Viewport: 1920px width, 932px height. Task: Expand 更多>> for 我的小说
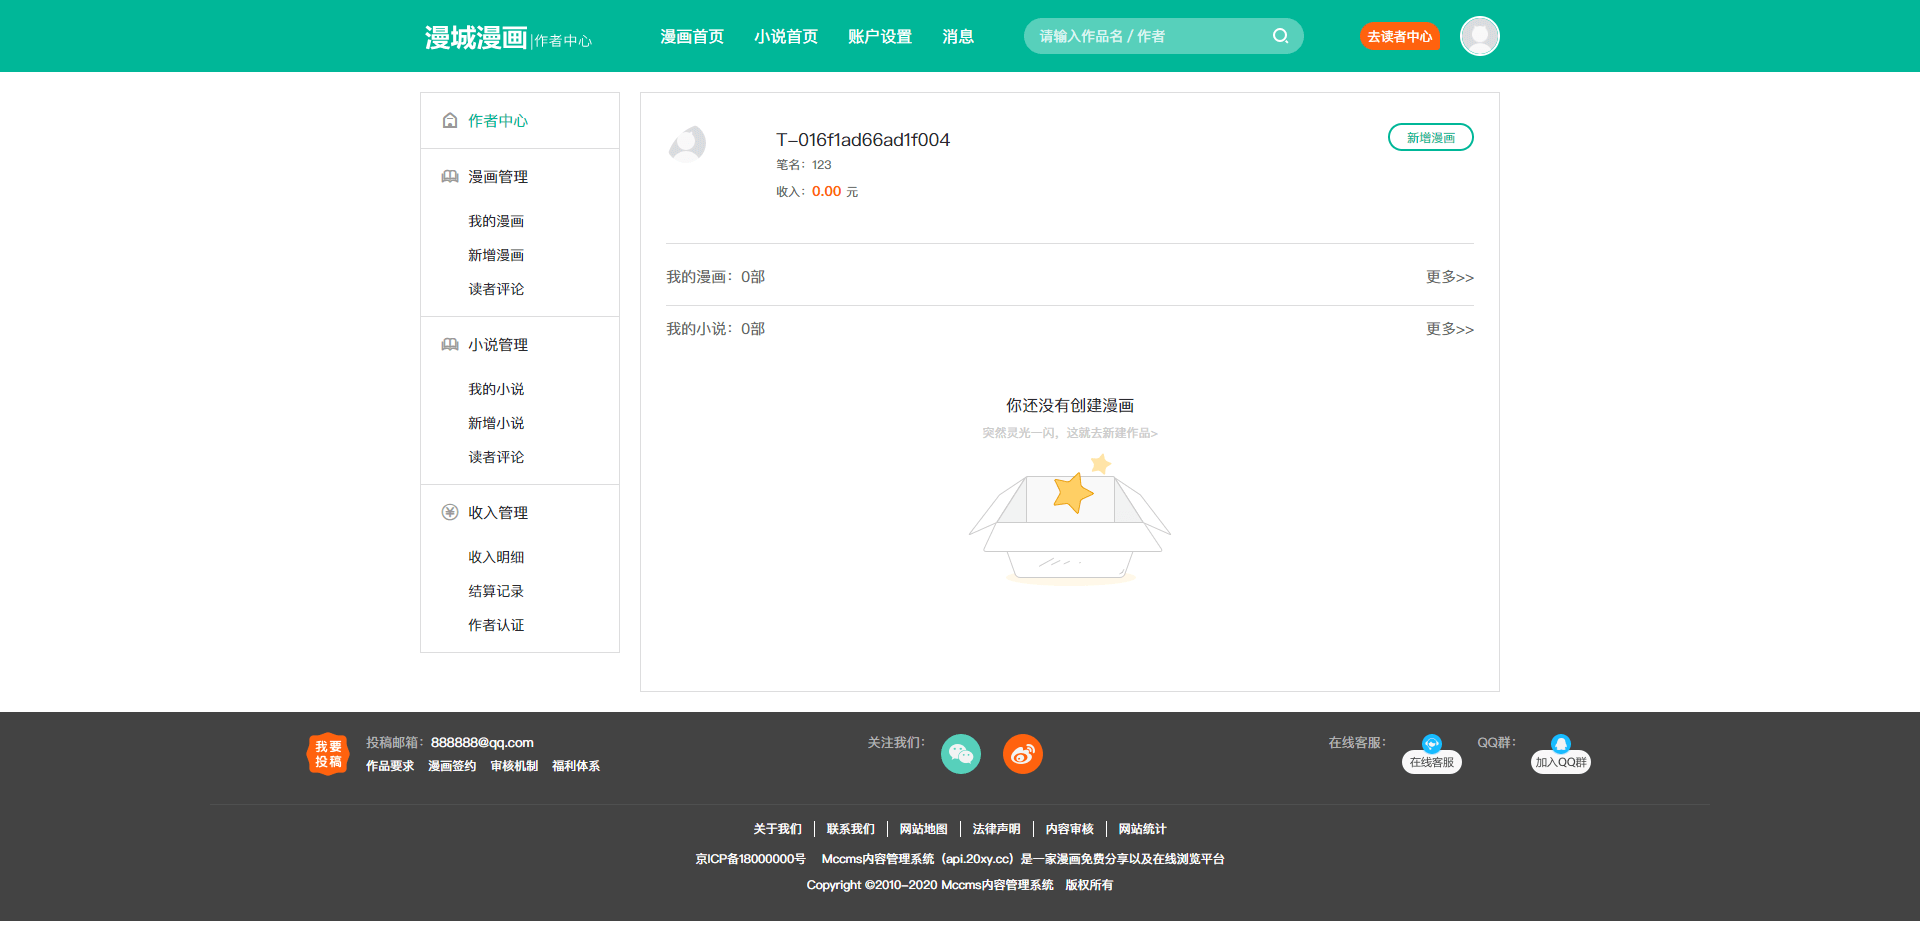pyautogui.click(x=1449, y=329)
